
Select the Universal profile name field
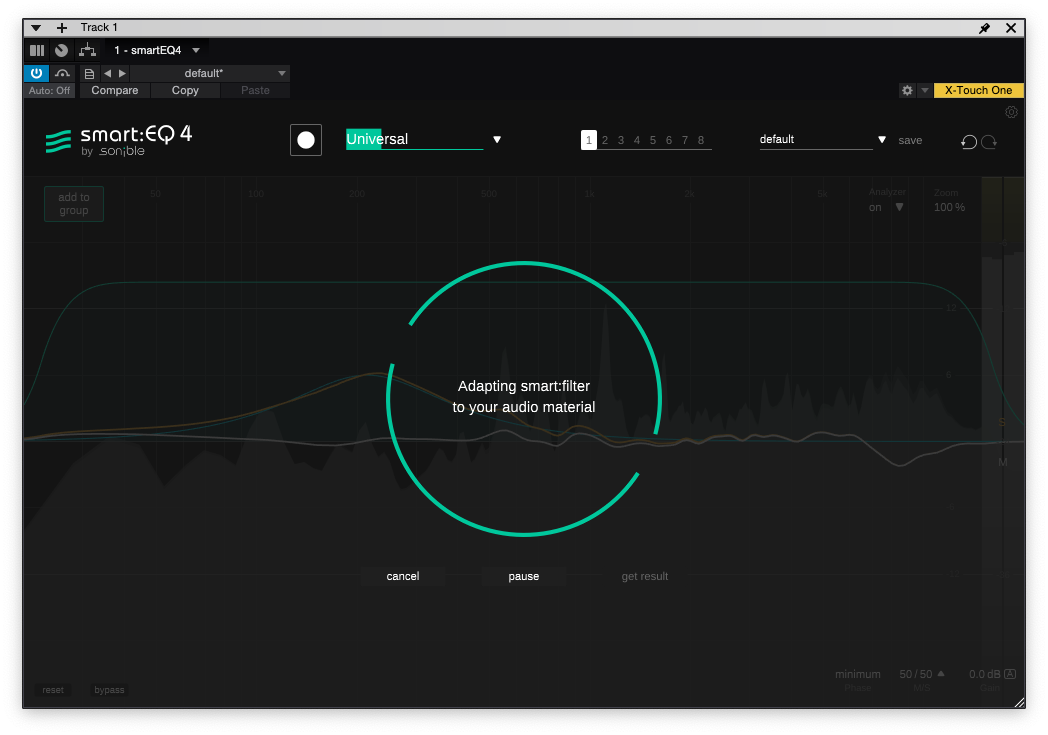(414, 139)
